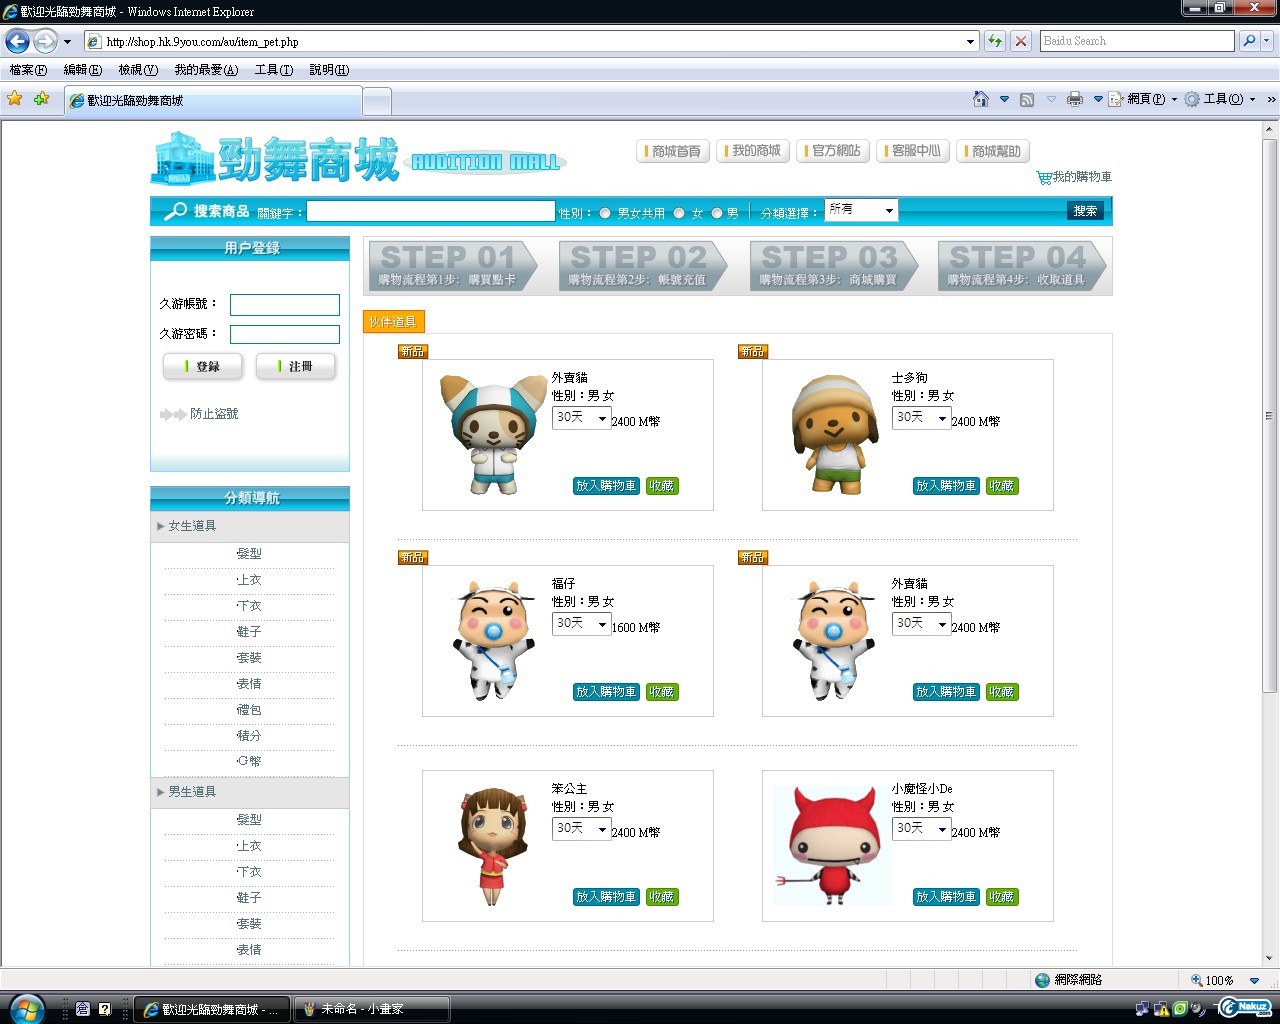Expand the 男生道具 category section
1280x1024 pixels.
tap(192, 792)
